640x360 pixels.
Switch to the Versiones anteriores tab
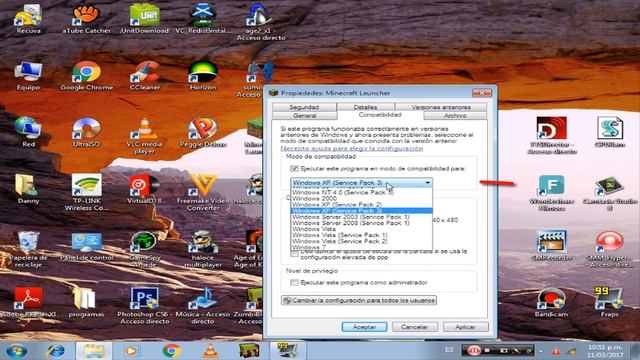click(x=441, y=107)
